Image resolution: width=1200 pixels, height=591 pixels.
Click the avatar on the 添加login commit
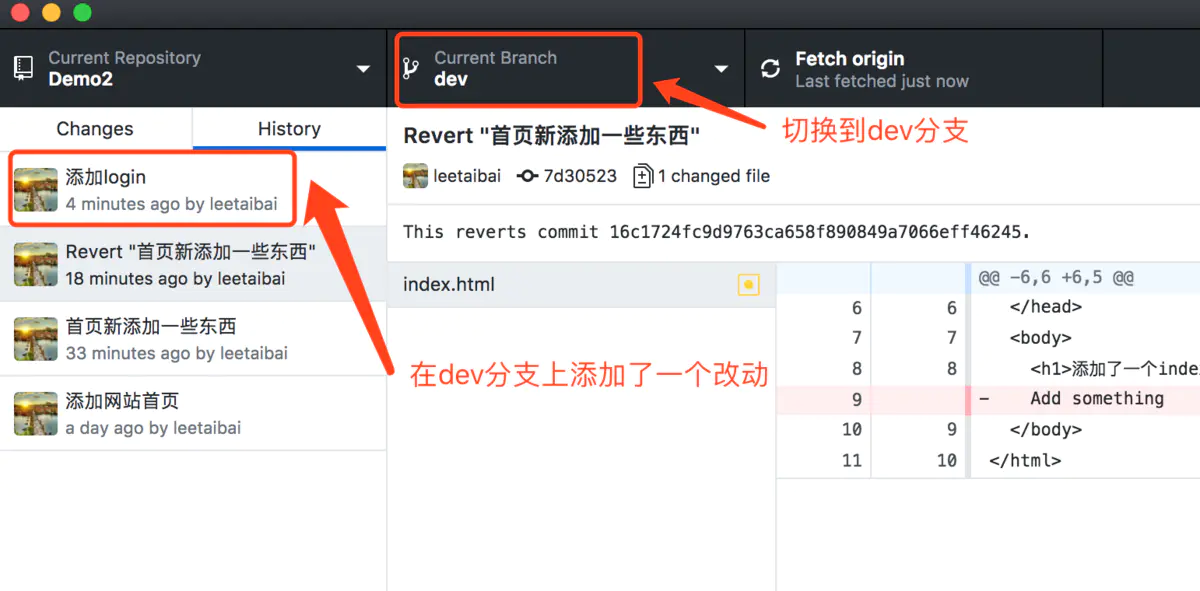(35, 188)
